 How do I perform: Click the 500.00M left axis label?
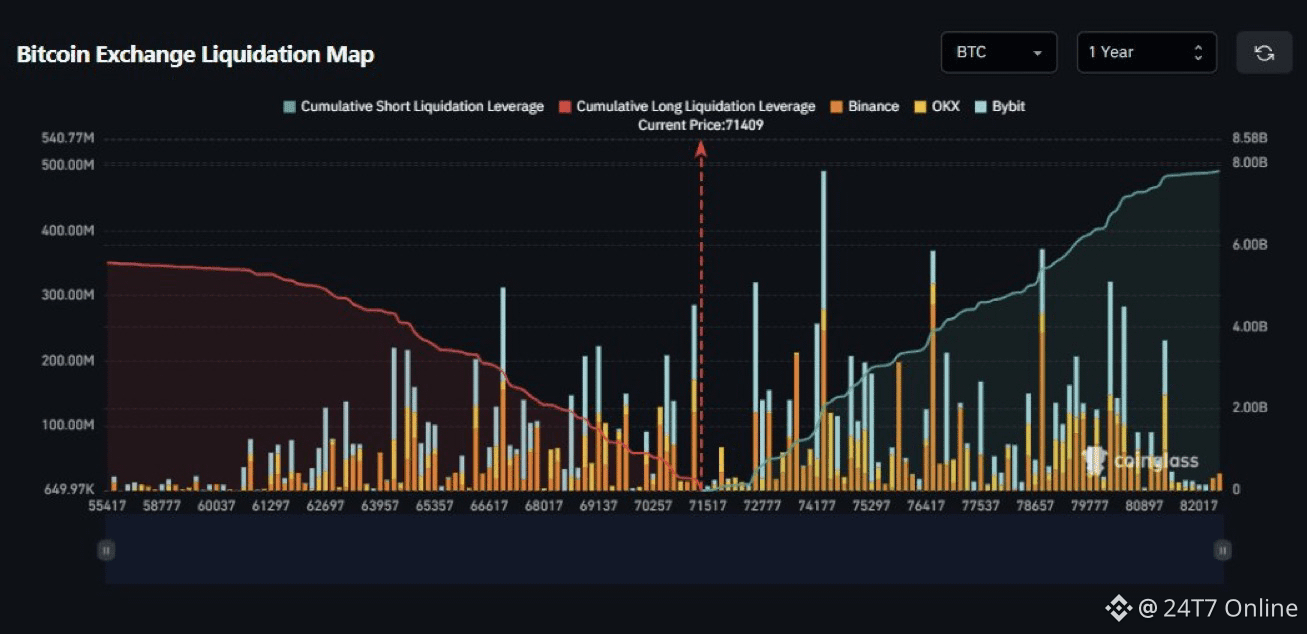pyautogui.click(x=68, y=165)
